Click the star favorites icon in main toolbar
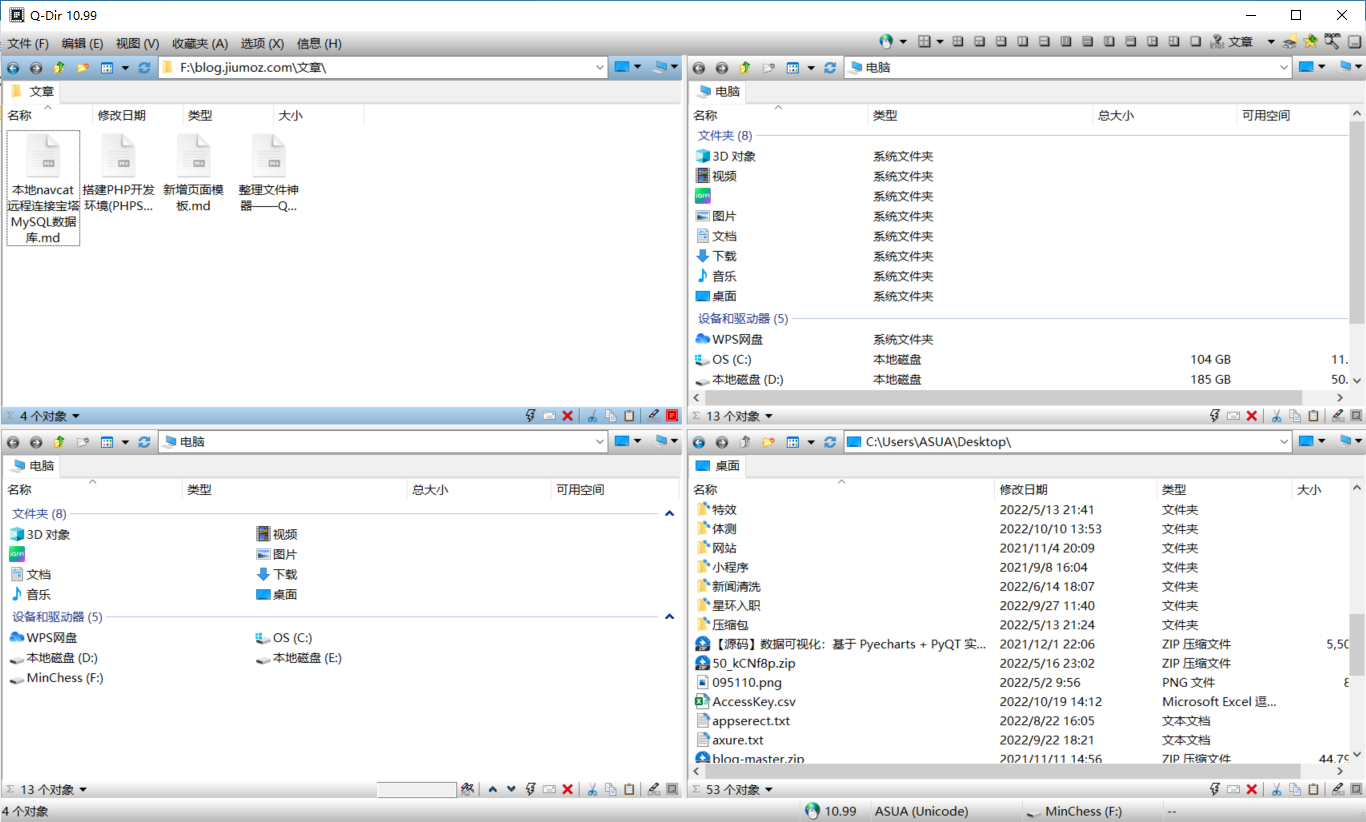Screen dimensions: 1366x822 click(1310, 42)
